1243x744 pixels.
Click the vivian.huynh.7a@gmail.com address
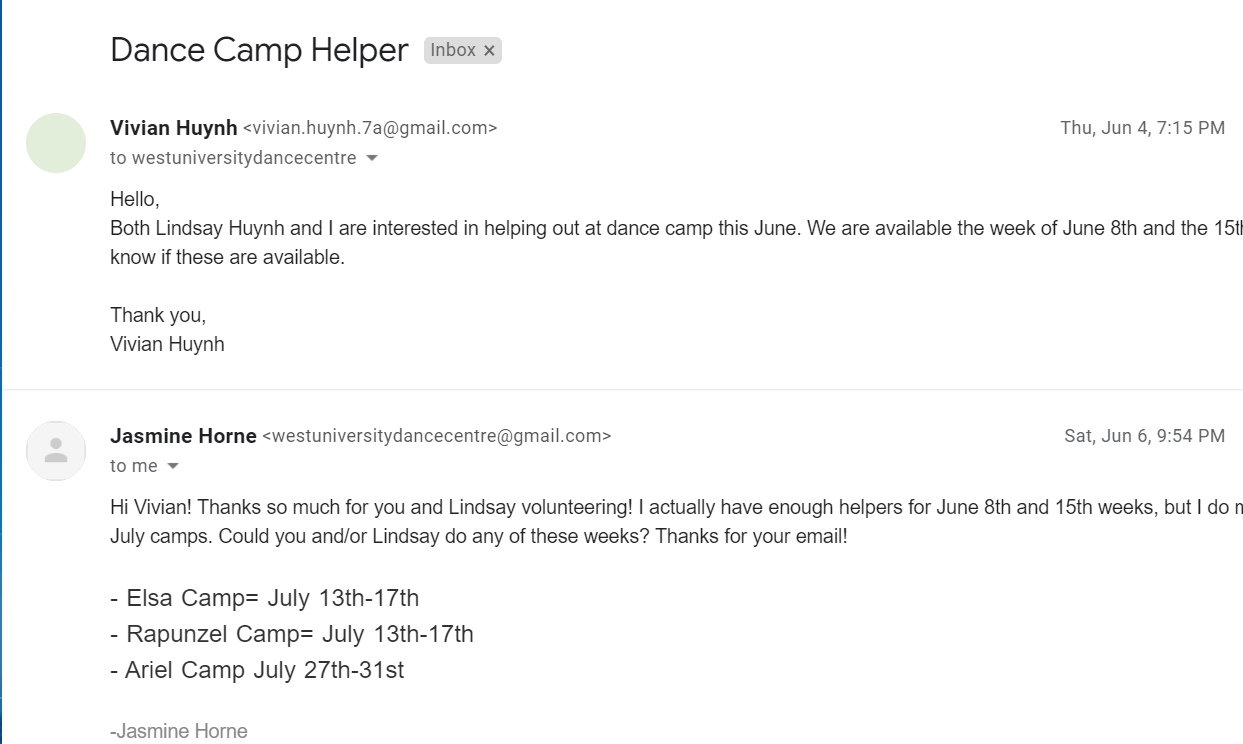[370, 128]
